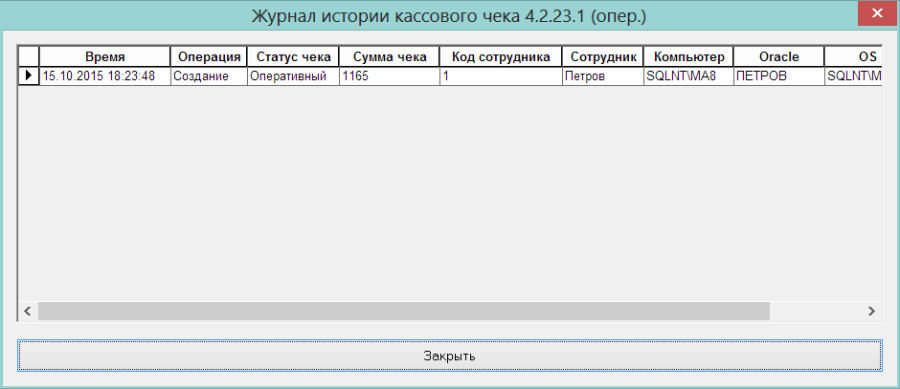
Task: Click the Сотрудник column header
Action: pyautogui.click(x=603, y=57)
